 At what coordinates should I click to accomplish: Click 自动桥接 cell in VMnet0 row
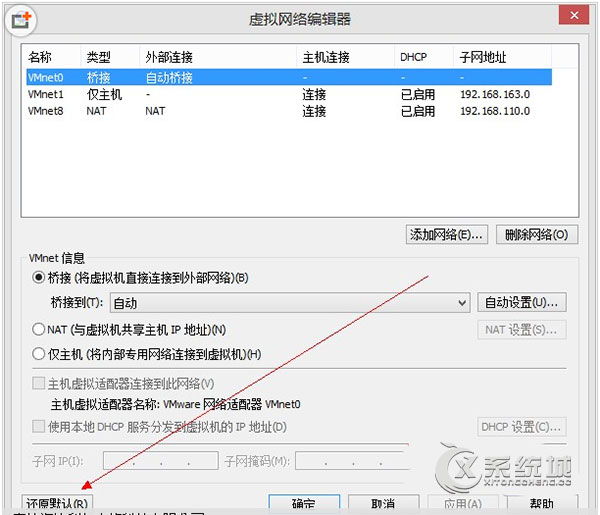[169, 78]
